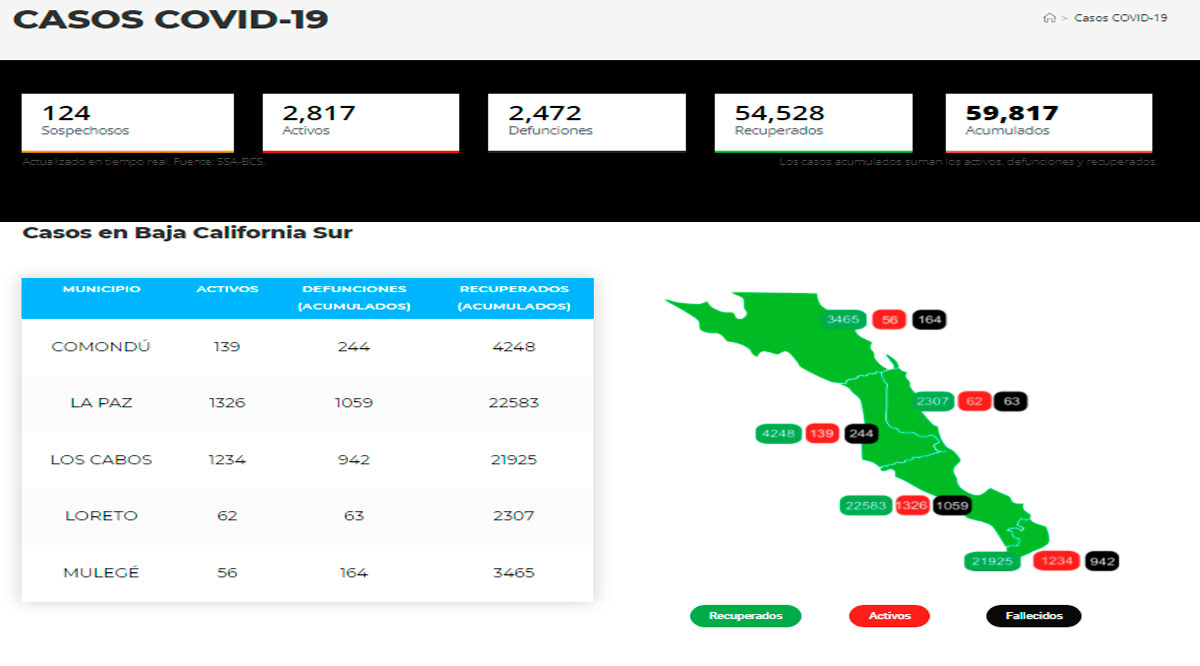Click the red 62 Loreto map badge
This screenshot has width=1200, height=666.
pos(973,401)
